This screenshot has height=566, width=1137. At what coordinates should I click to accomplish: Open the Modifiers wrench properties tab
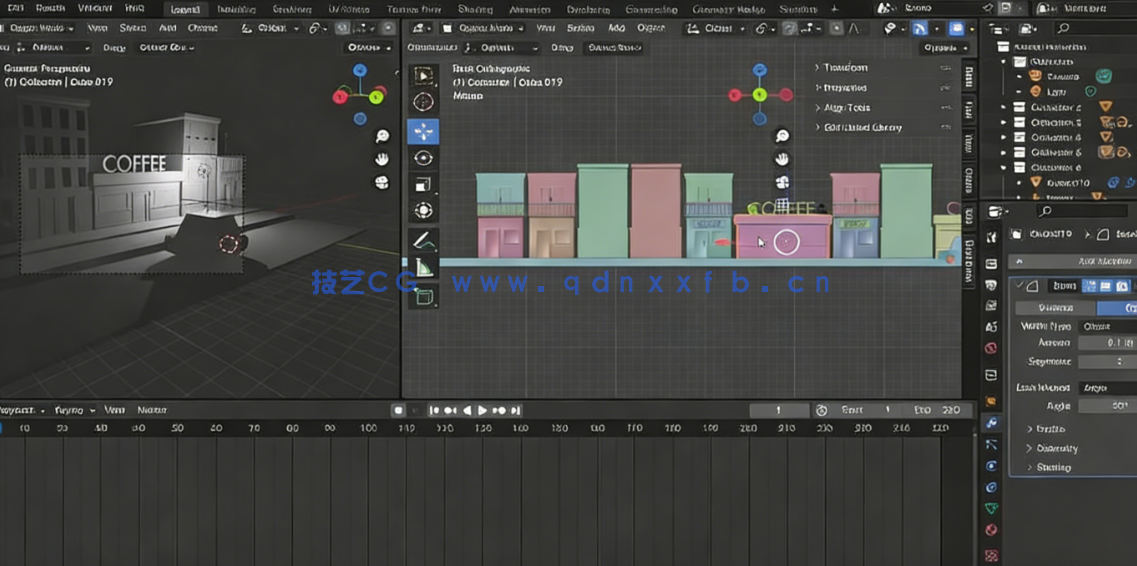(x=991, y=423)
